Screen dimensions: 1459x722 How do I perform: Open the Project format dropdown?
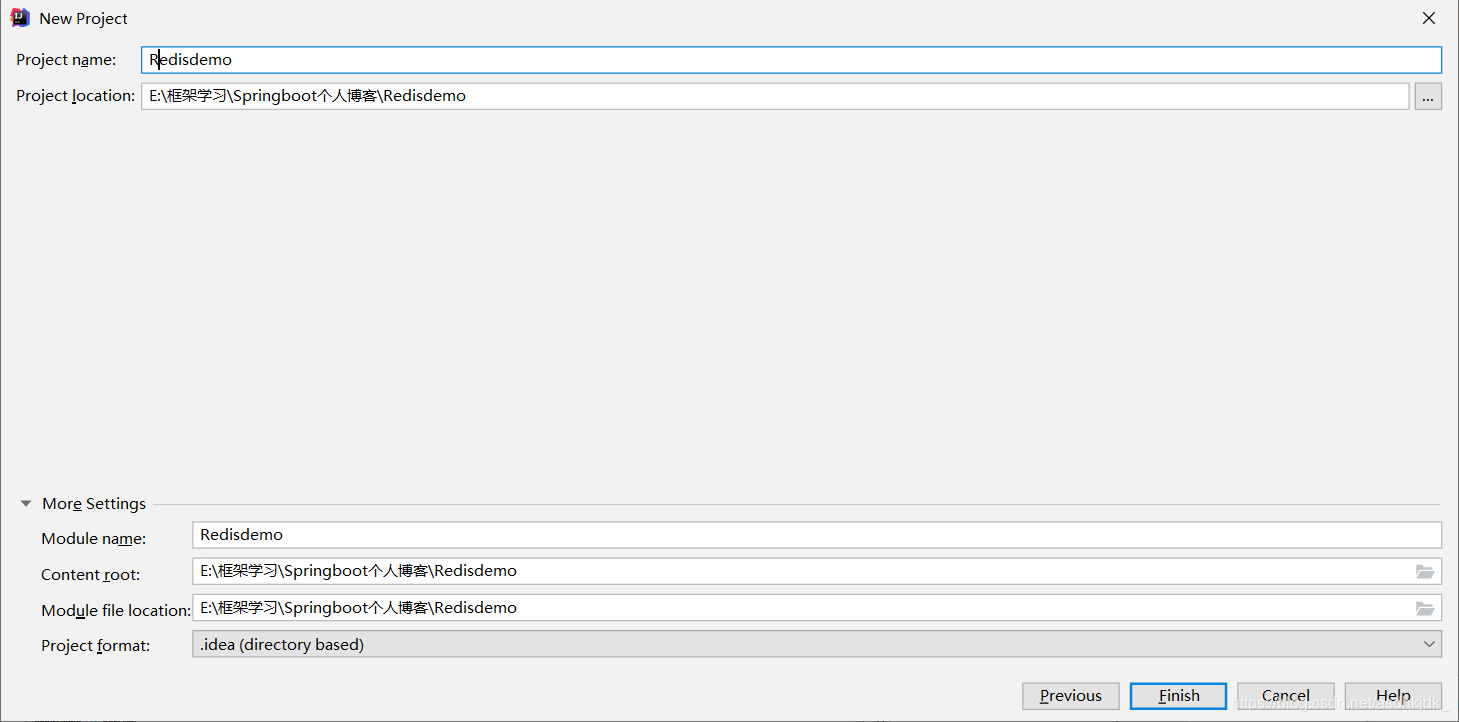[817, 644]
